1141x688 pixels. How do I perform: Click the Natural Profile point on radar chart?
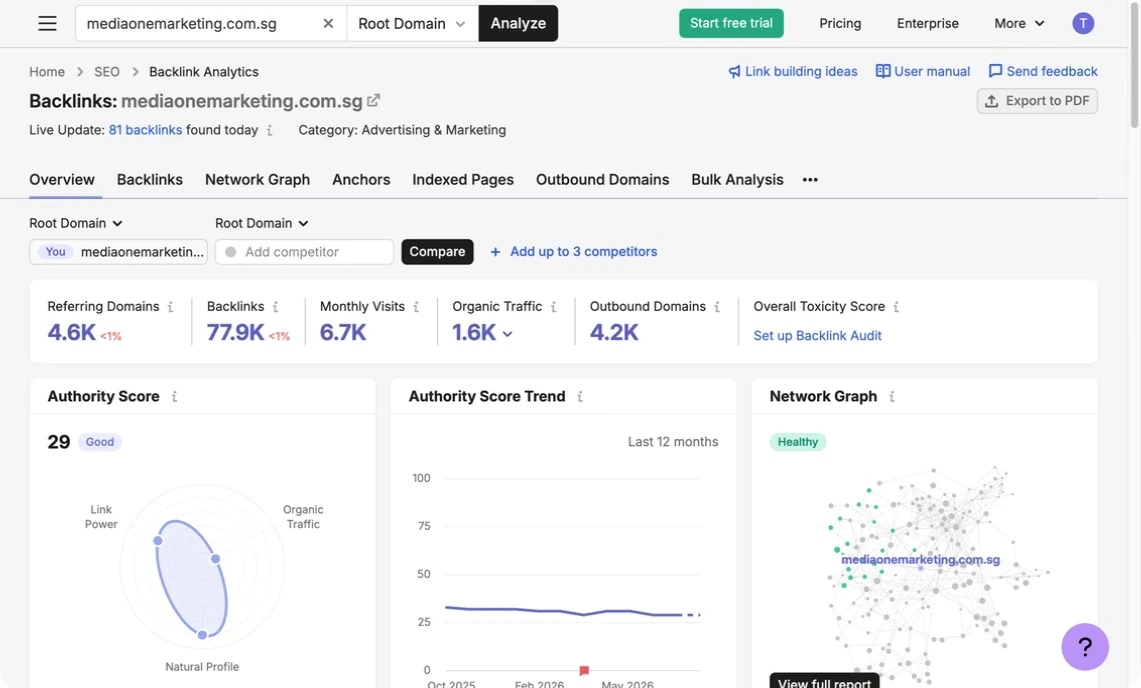[x=202, y=635]
